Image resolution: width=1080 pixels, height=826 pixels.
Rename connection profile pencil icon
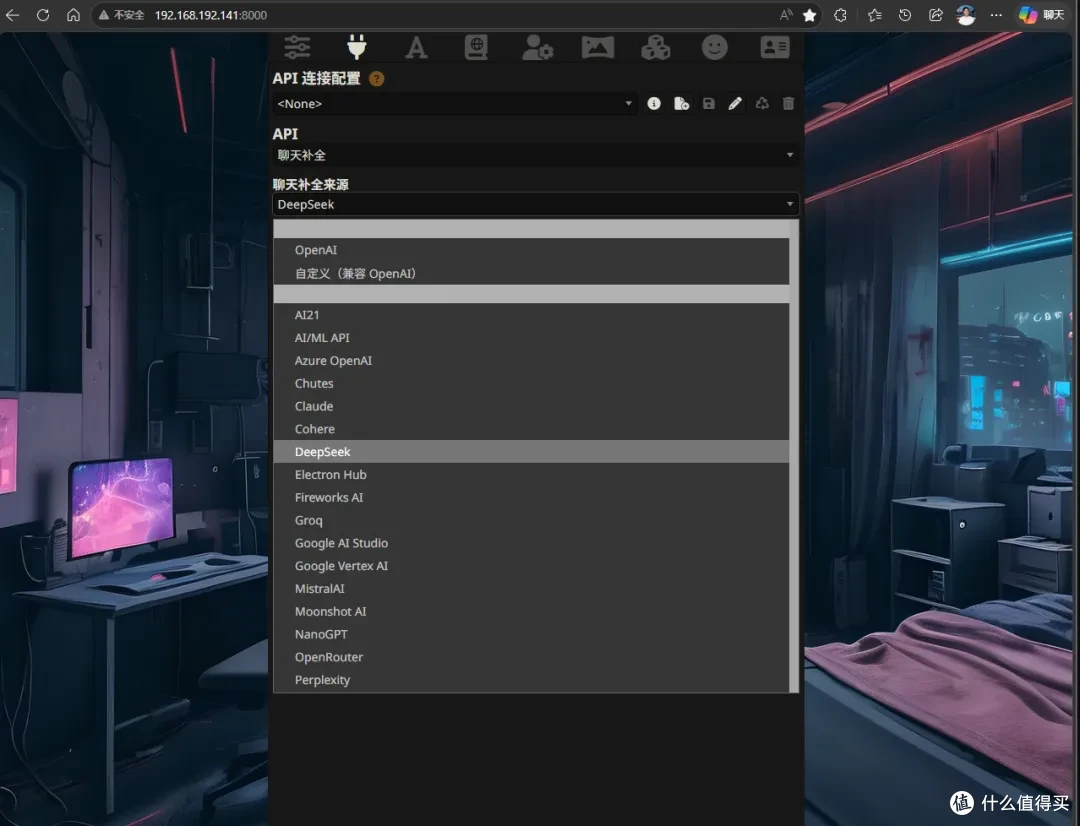pyautogui.click(x=735, y=103)
